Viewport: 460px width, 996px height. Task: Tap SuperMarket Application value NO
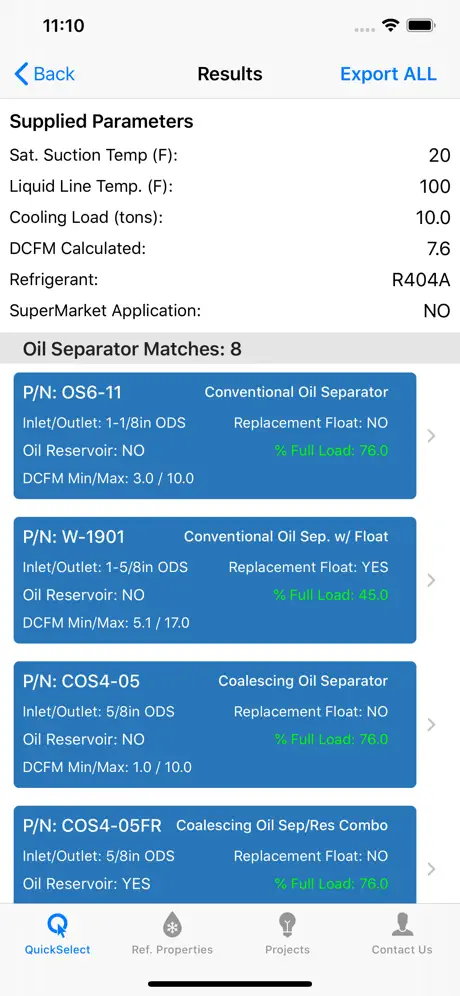[437, 311]
